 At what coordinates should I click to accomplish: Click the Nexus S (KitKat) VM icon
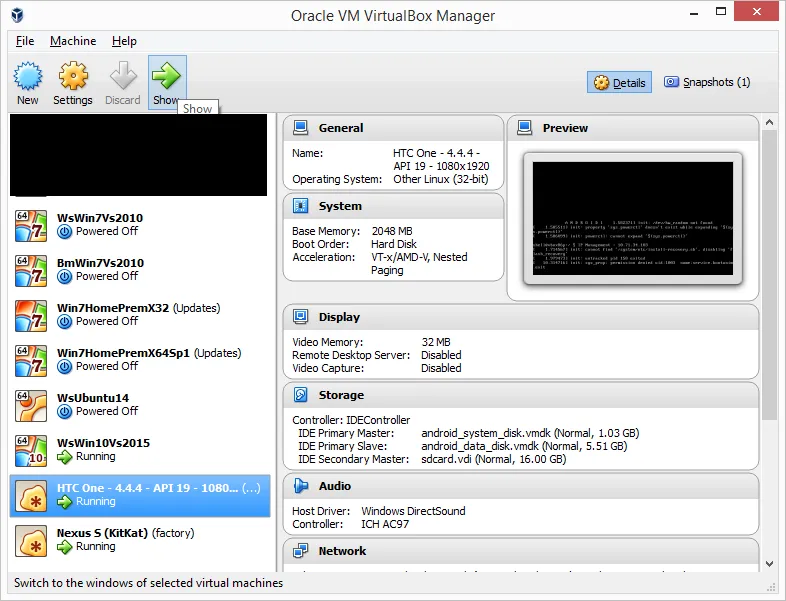tap(31, 541)
